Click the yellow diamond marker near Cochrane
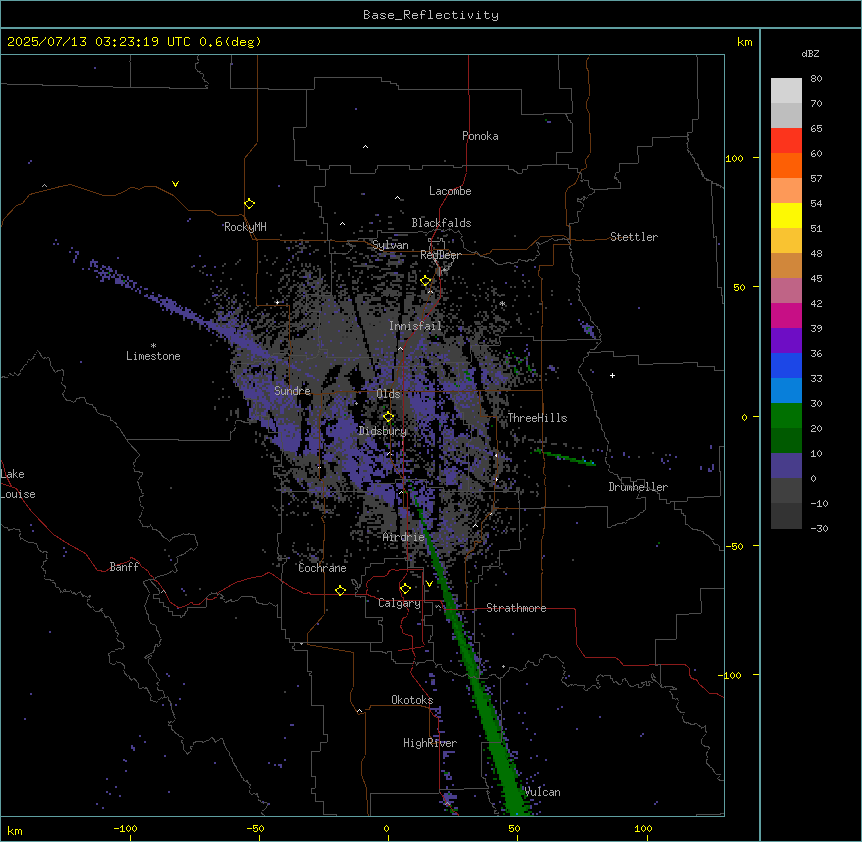Image resolution: width=862 pixels, height=842 pixels. point(340,590)
